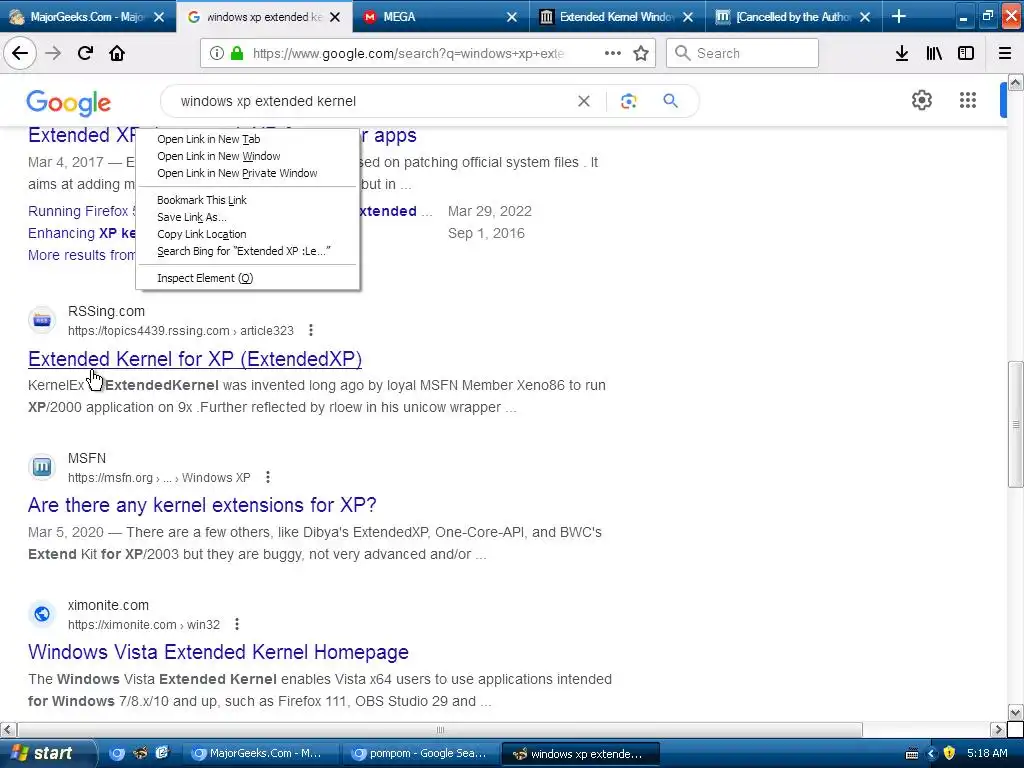Click the RSSing.com site favicon

(42, 320)
